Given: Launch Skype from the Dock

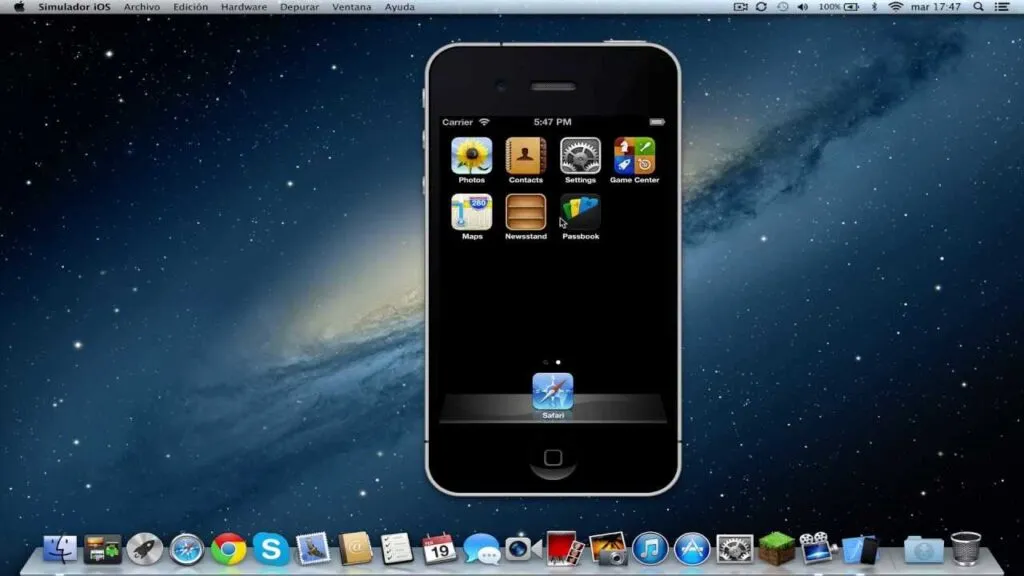Looking at the screenshot, I should [x=270, y=549].
